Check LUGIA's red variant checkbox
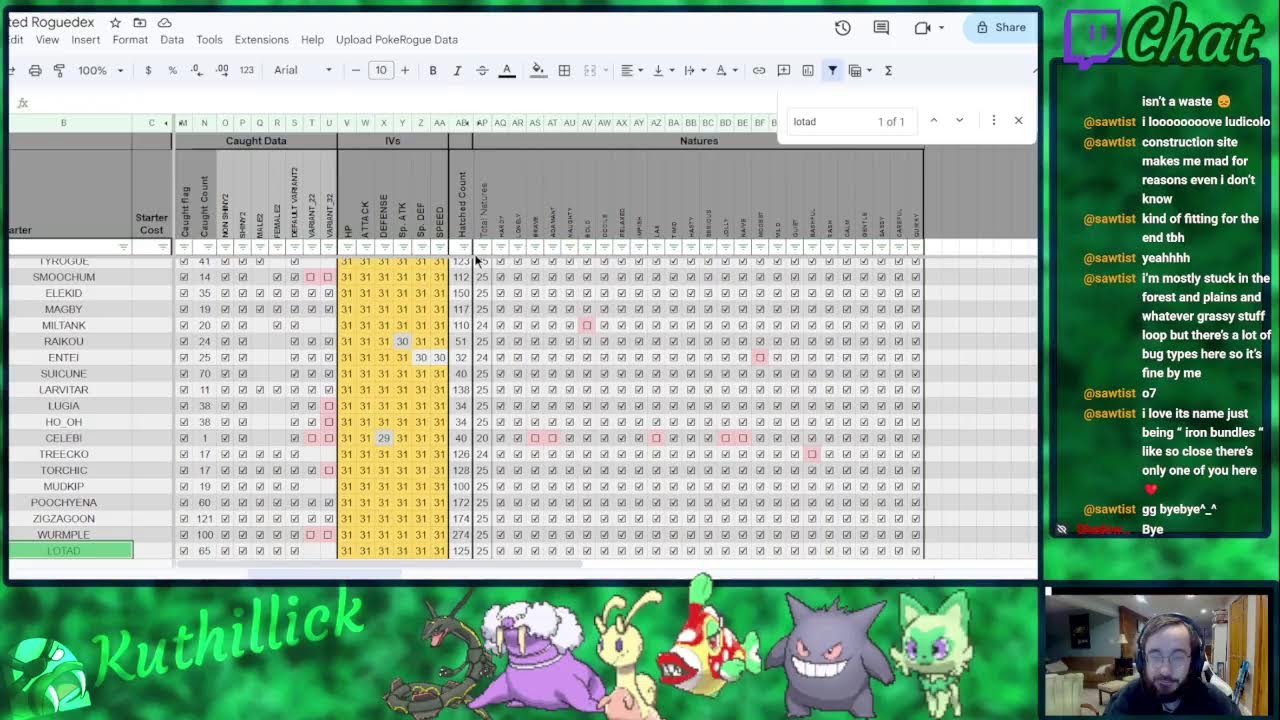The width and height of the screenshot is (1280, 720). [329, 406]
